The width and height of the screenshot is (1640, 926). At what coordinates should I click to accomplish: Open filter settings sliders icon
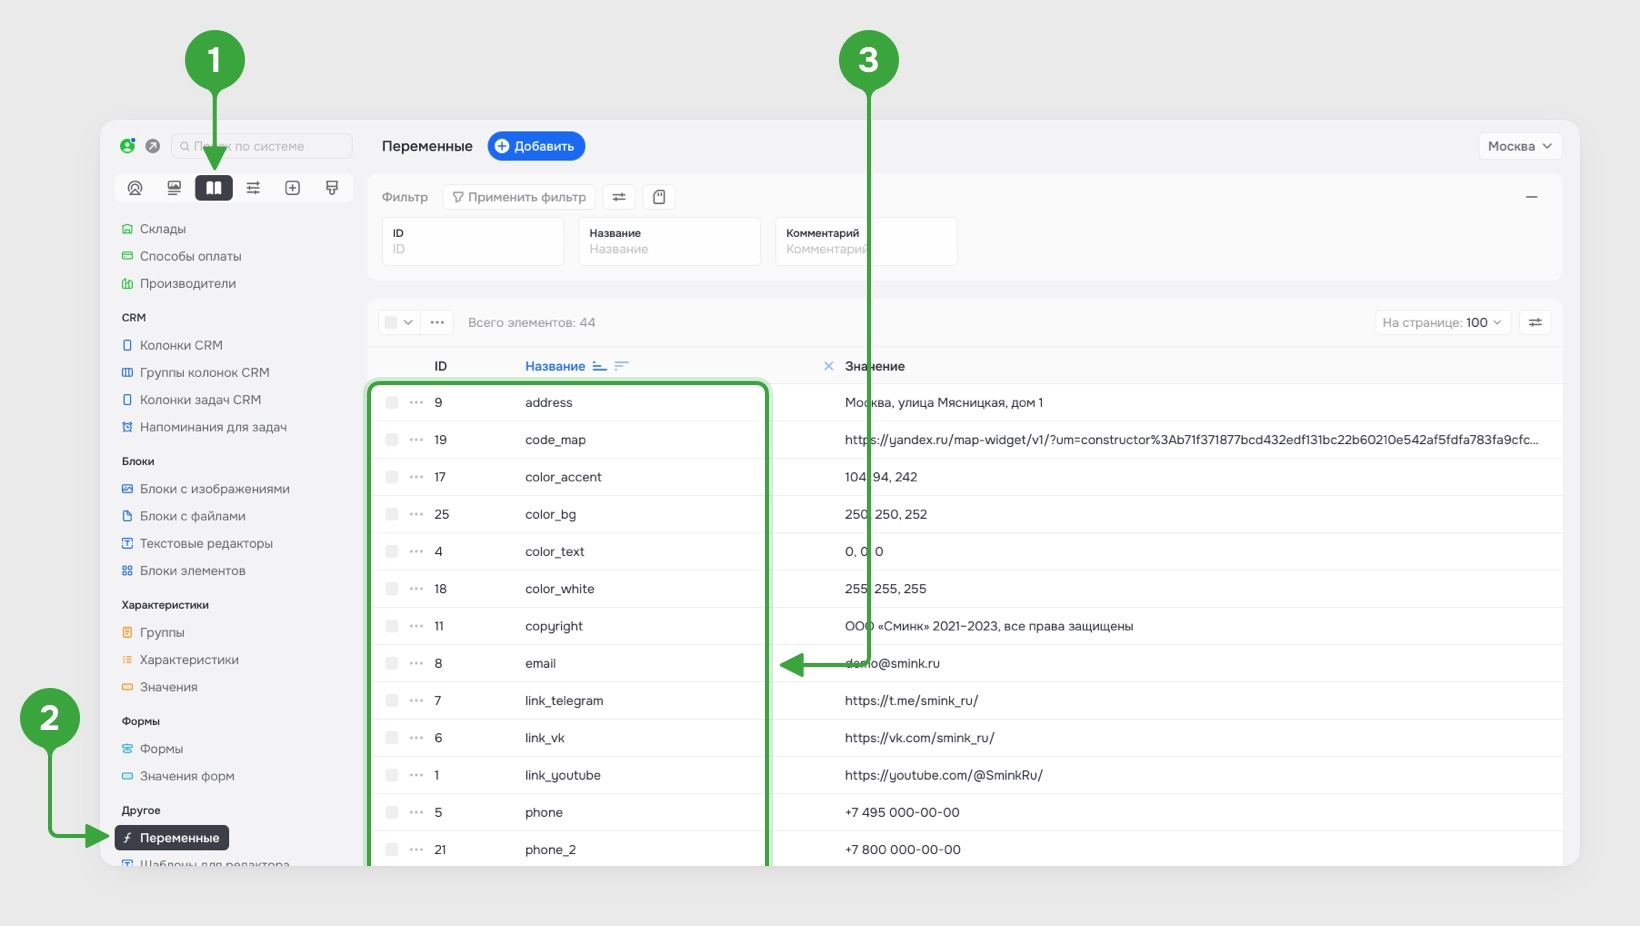[619, 197]
